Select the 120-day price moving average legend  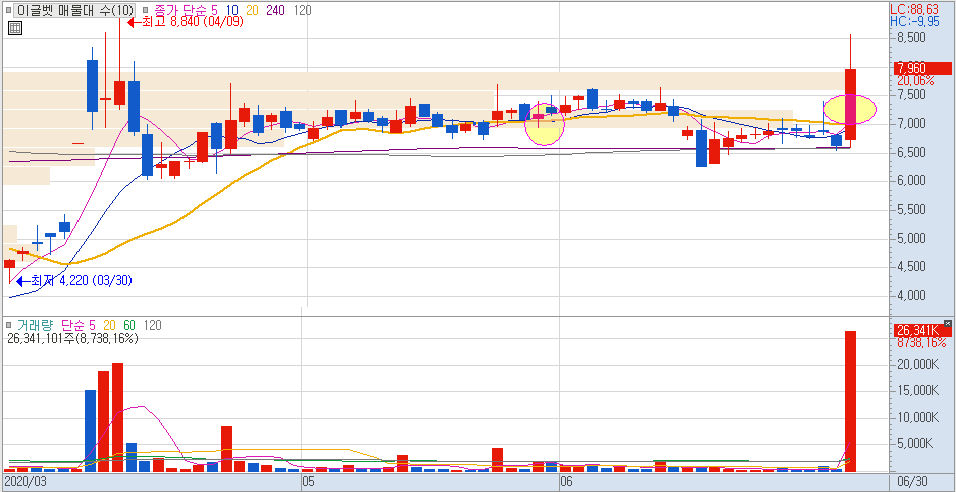(x=302, y=10)
